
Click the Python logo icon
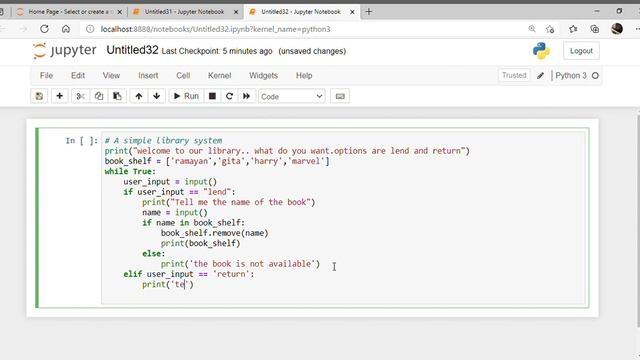pos(541,51)
